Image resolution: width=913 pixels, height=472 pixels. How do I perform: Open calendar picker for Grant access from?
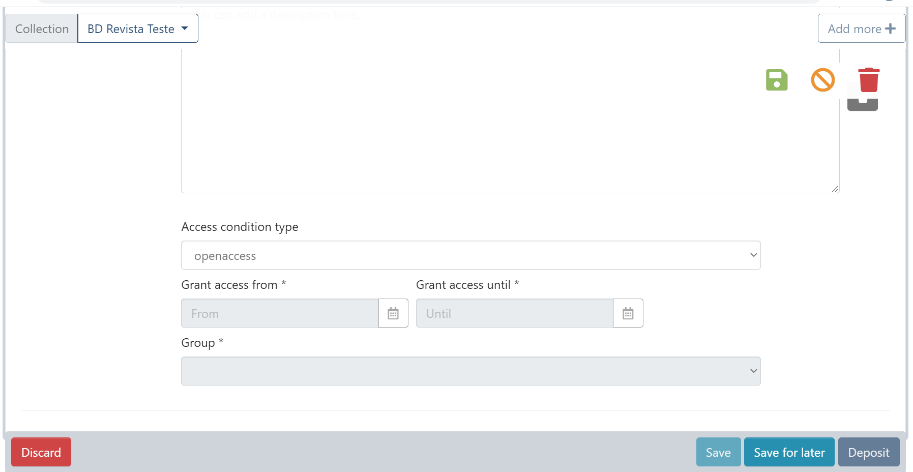pos(393,313)
